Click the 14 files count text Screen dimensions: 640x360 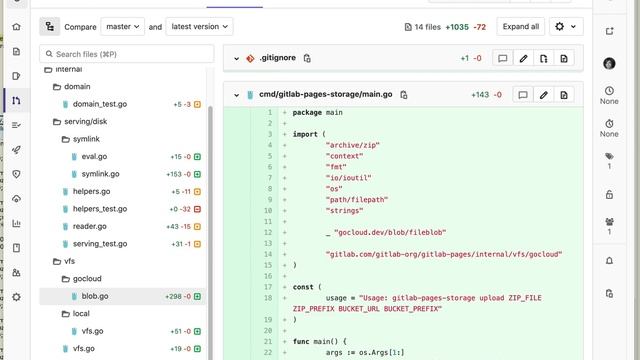tap(427, 27)
